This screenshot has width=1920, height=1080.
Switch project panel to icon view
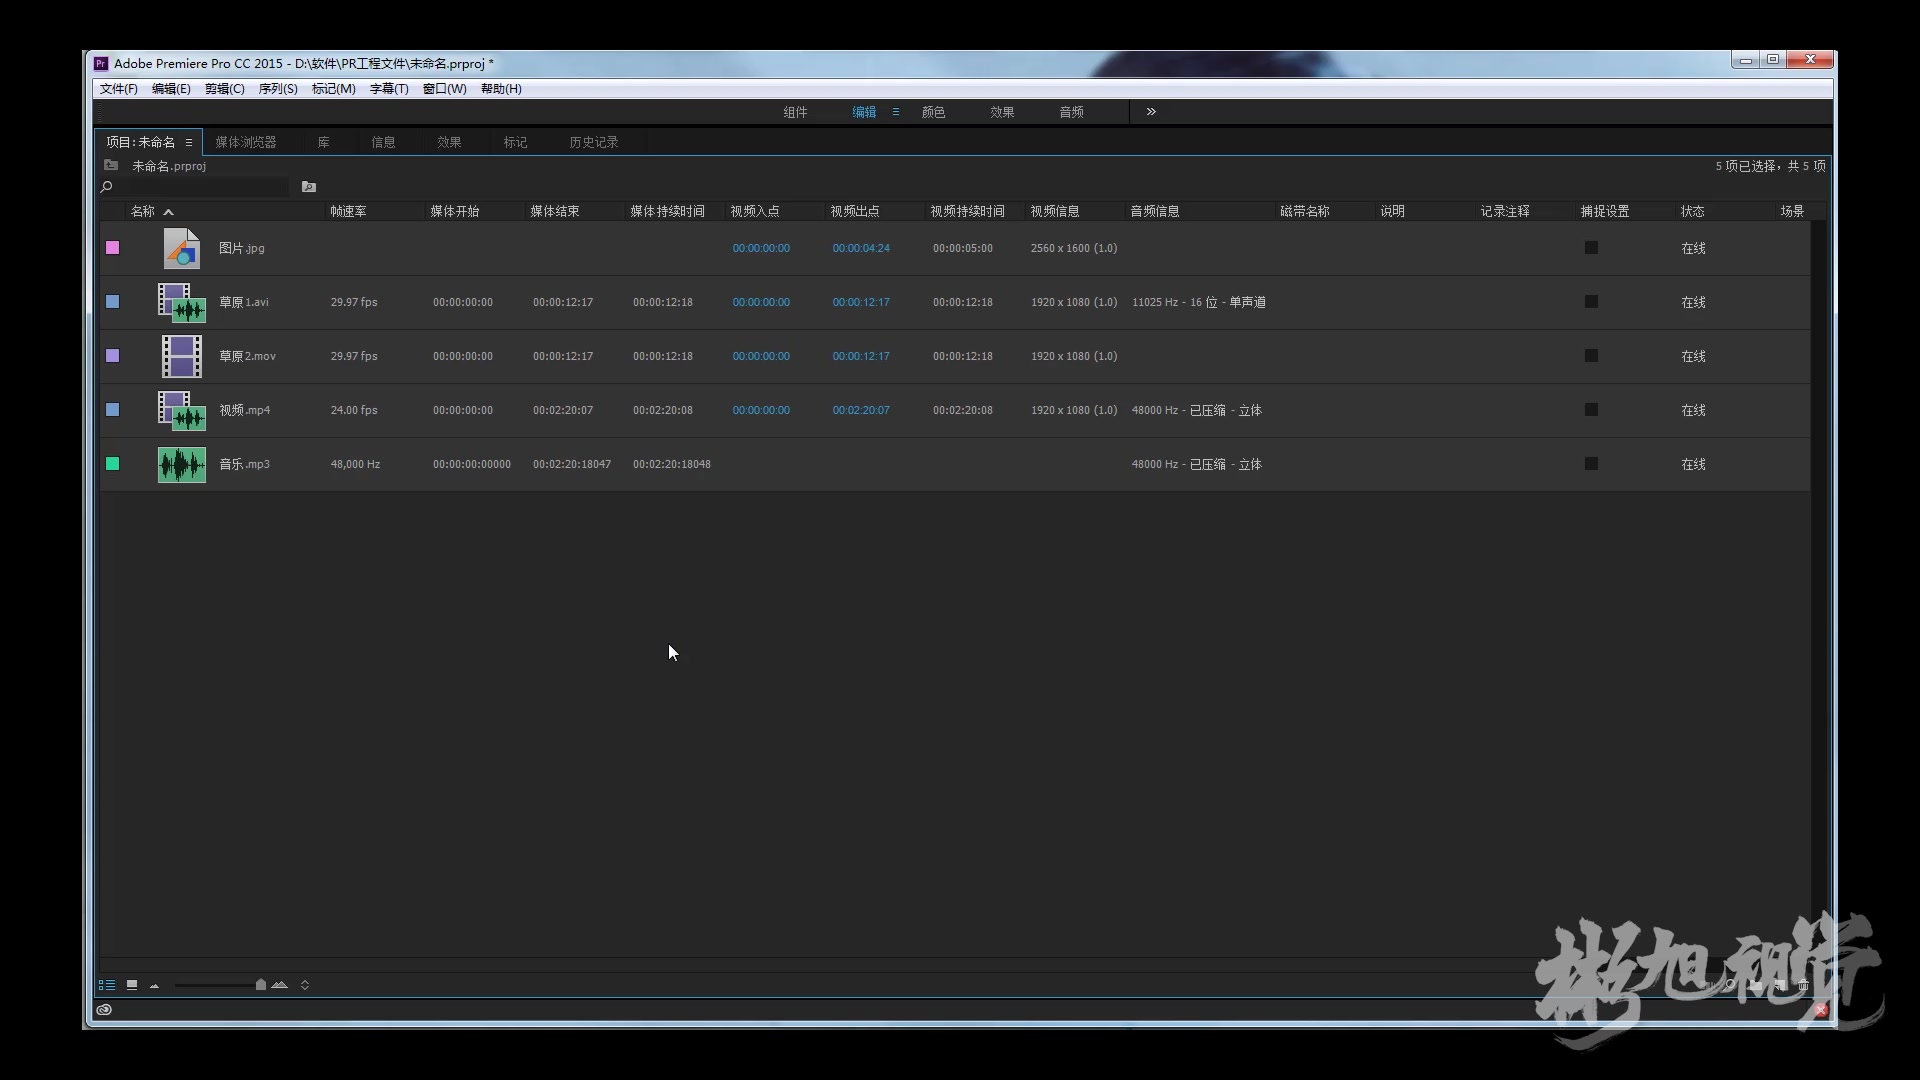132,985
